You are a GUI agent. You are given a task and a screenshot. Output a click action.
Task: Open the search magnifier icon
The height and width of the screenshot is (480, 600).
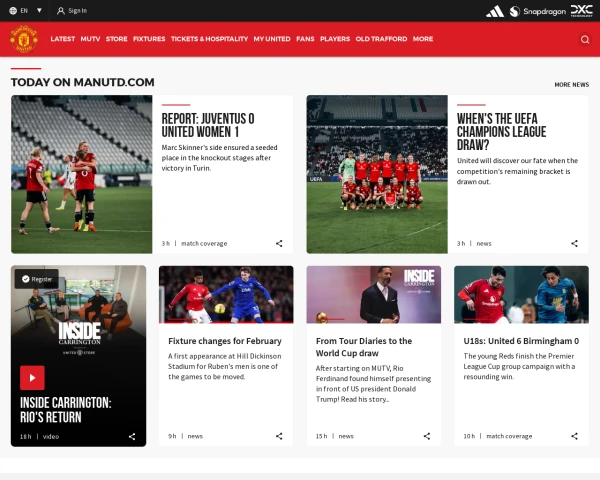(585, 39)
